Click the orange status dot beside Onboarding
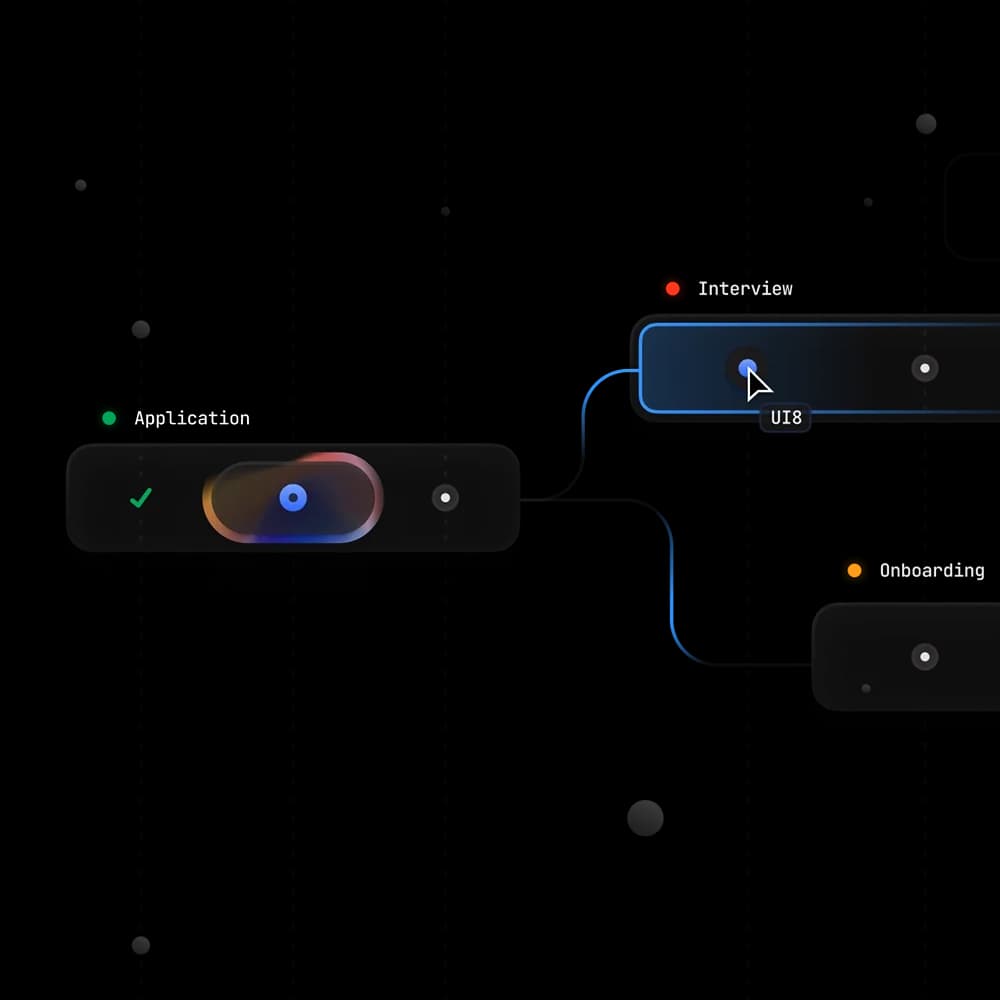Viewport: 1000px width, 1000px height. tap(854, 571)
